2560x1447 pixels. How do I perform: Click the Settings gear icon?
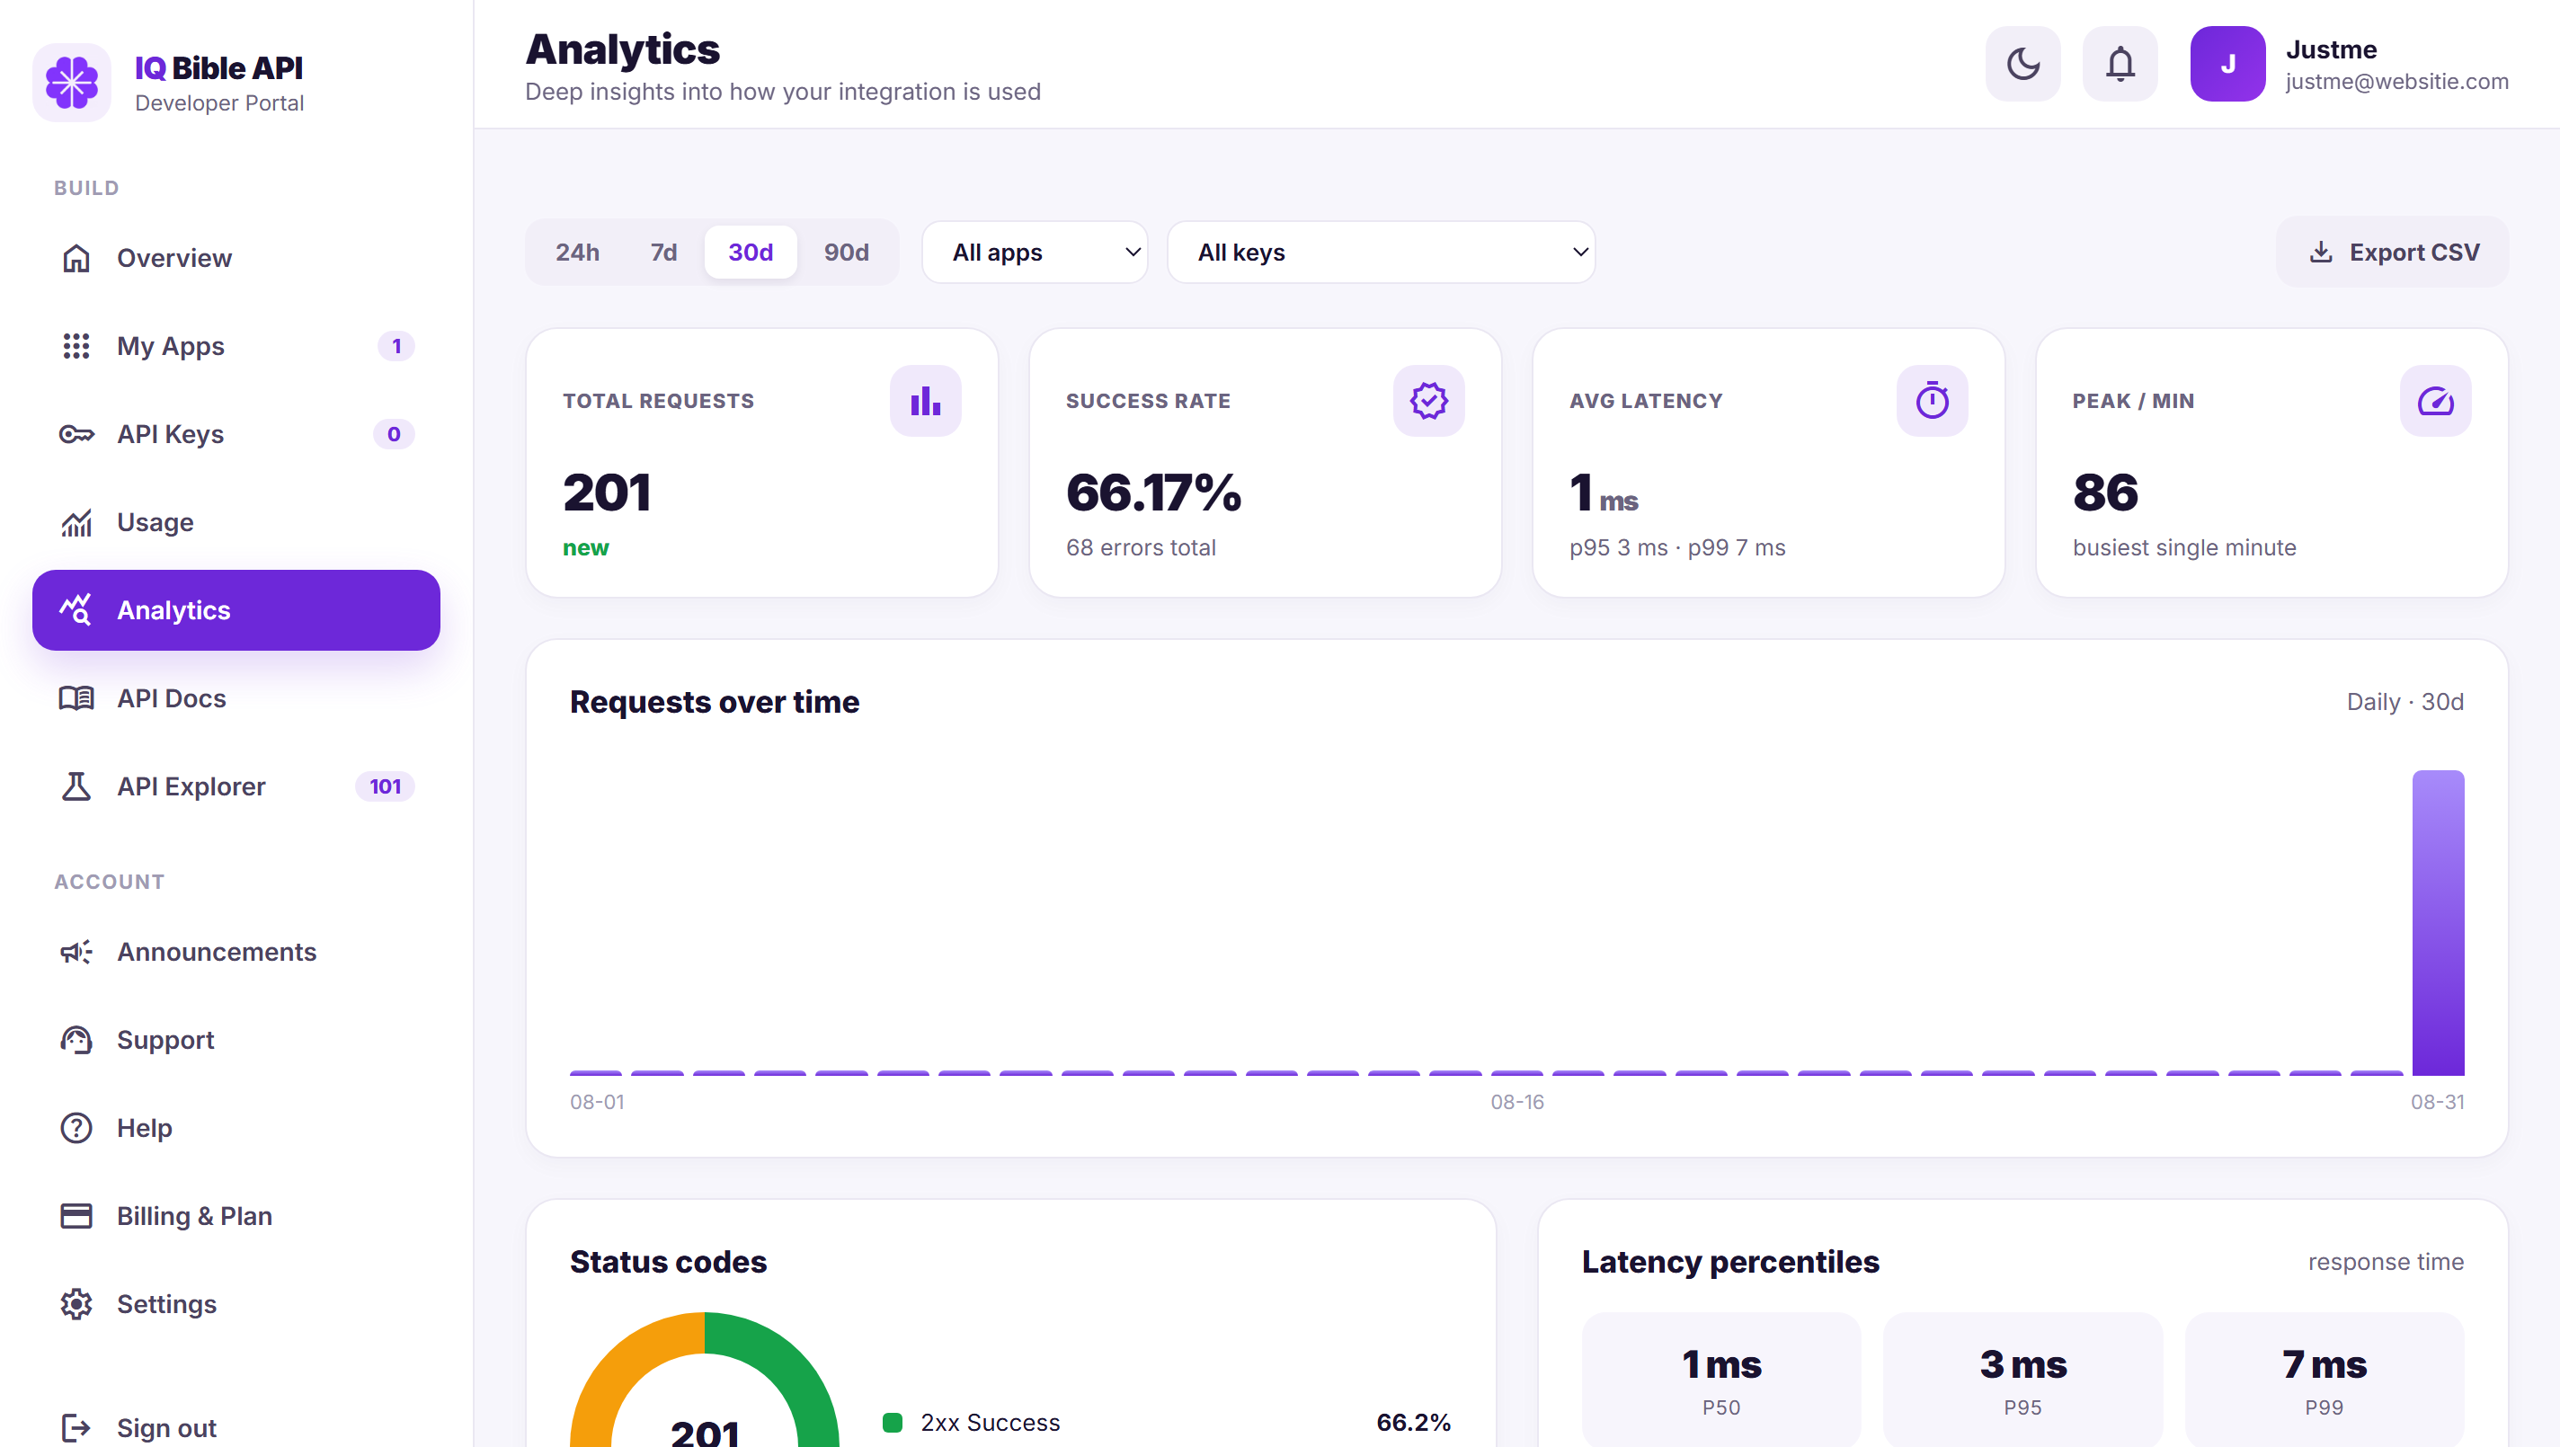[x=76, y=1304]
